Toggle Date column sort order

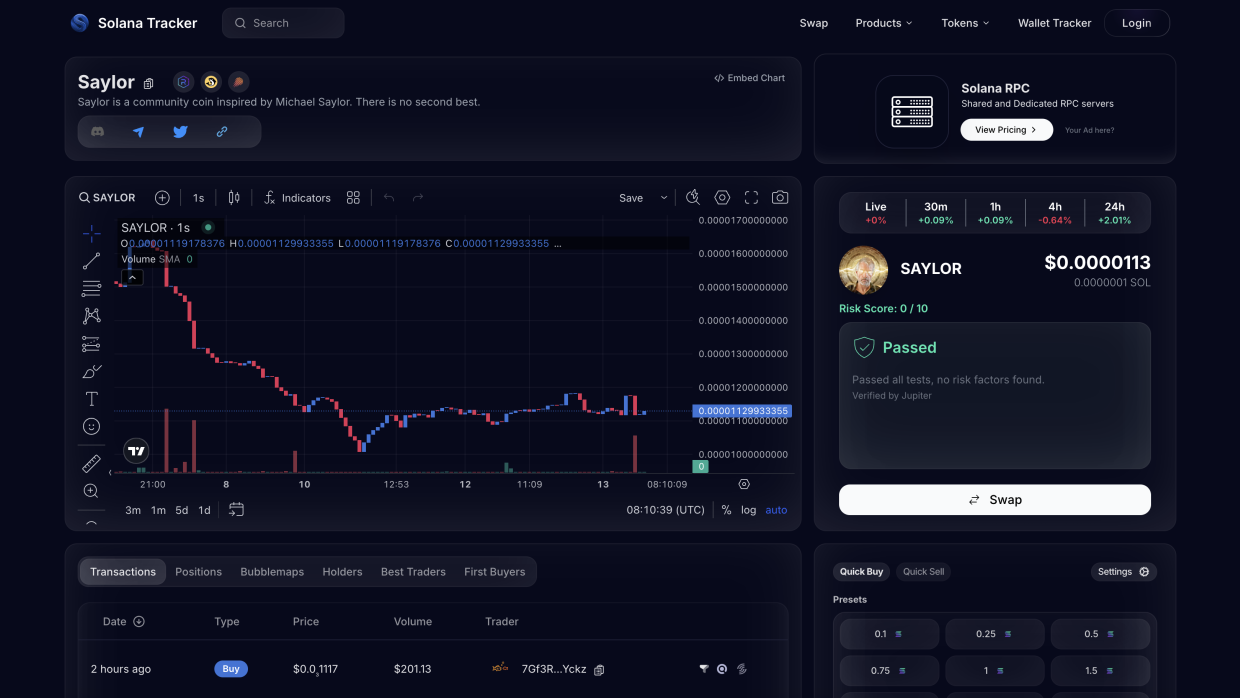(139, 622)
